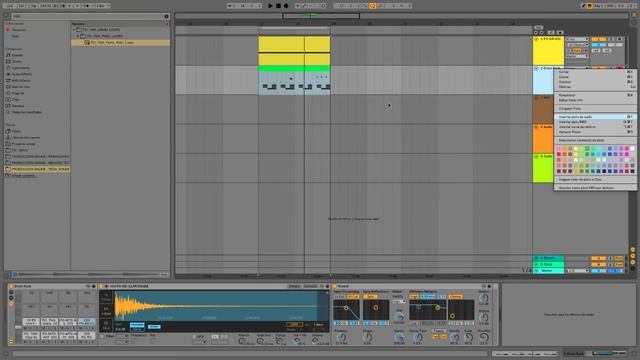The height and width of the screenshot is (360, 640).
Task: Fold track 1 with its unfold button
Action: [536, 39]
